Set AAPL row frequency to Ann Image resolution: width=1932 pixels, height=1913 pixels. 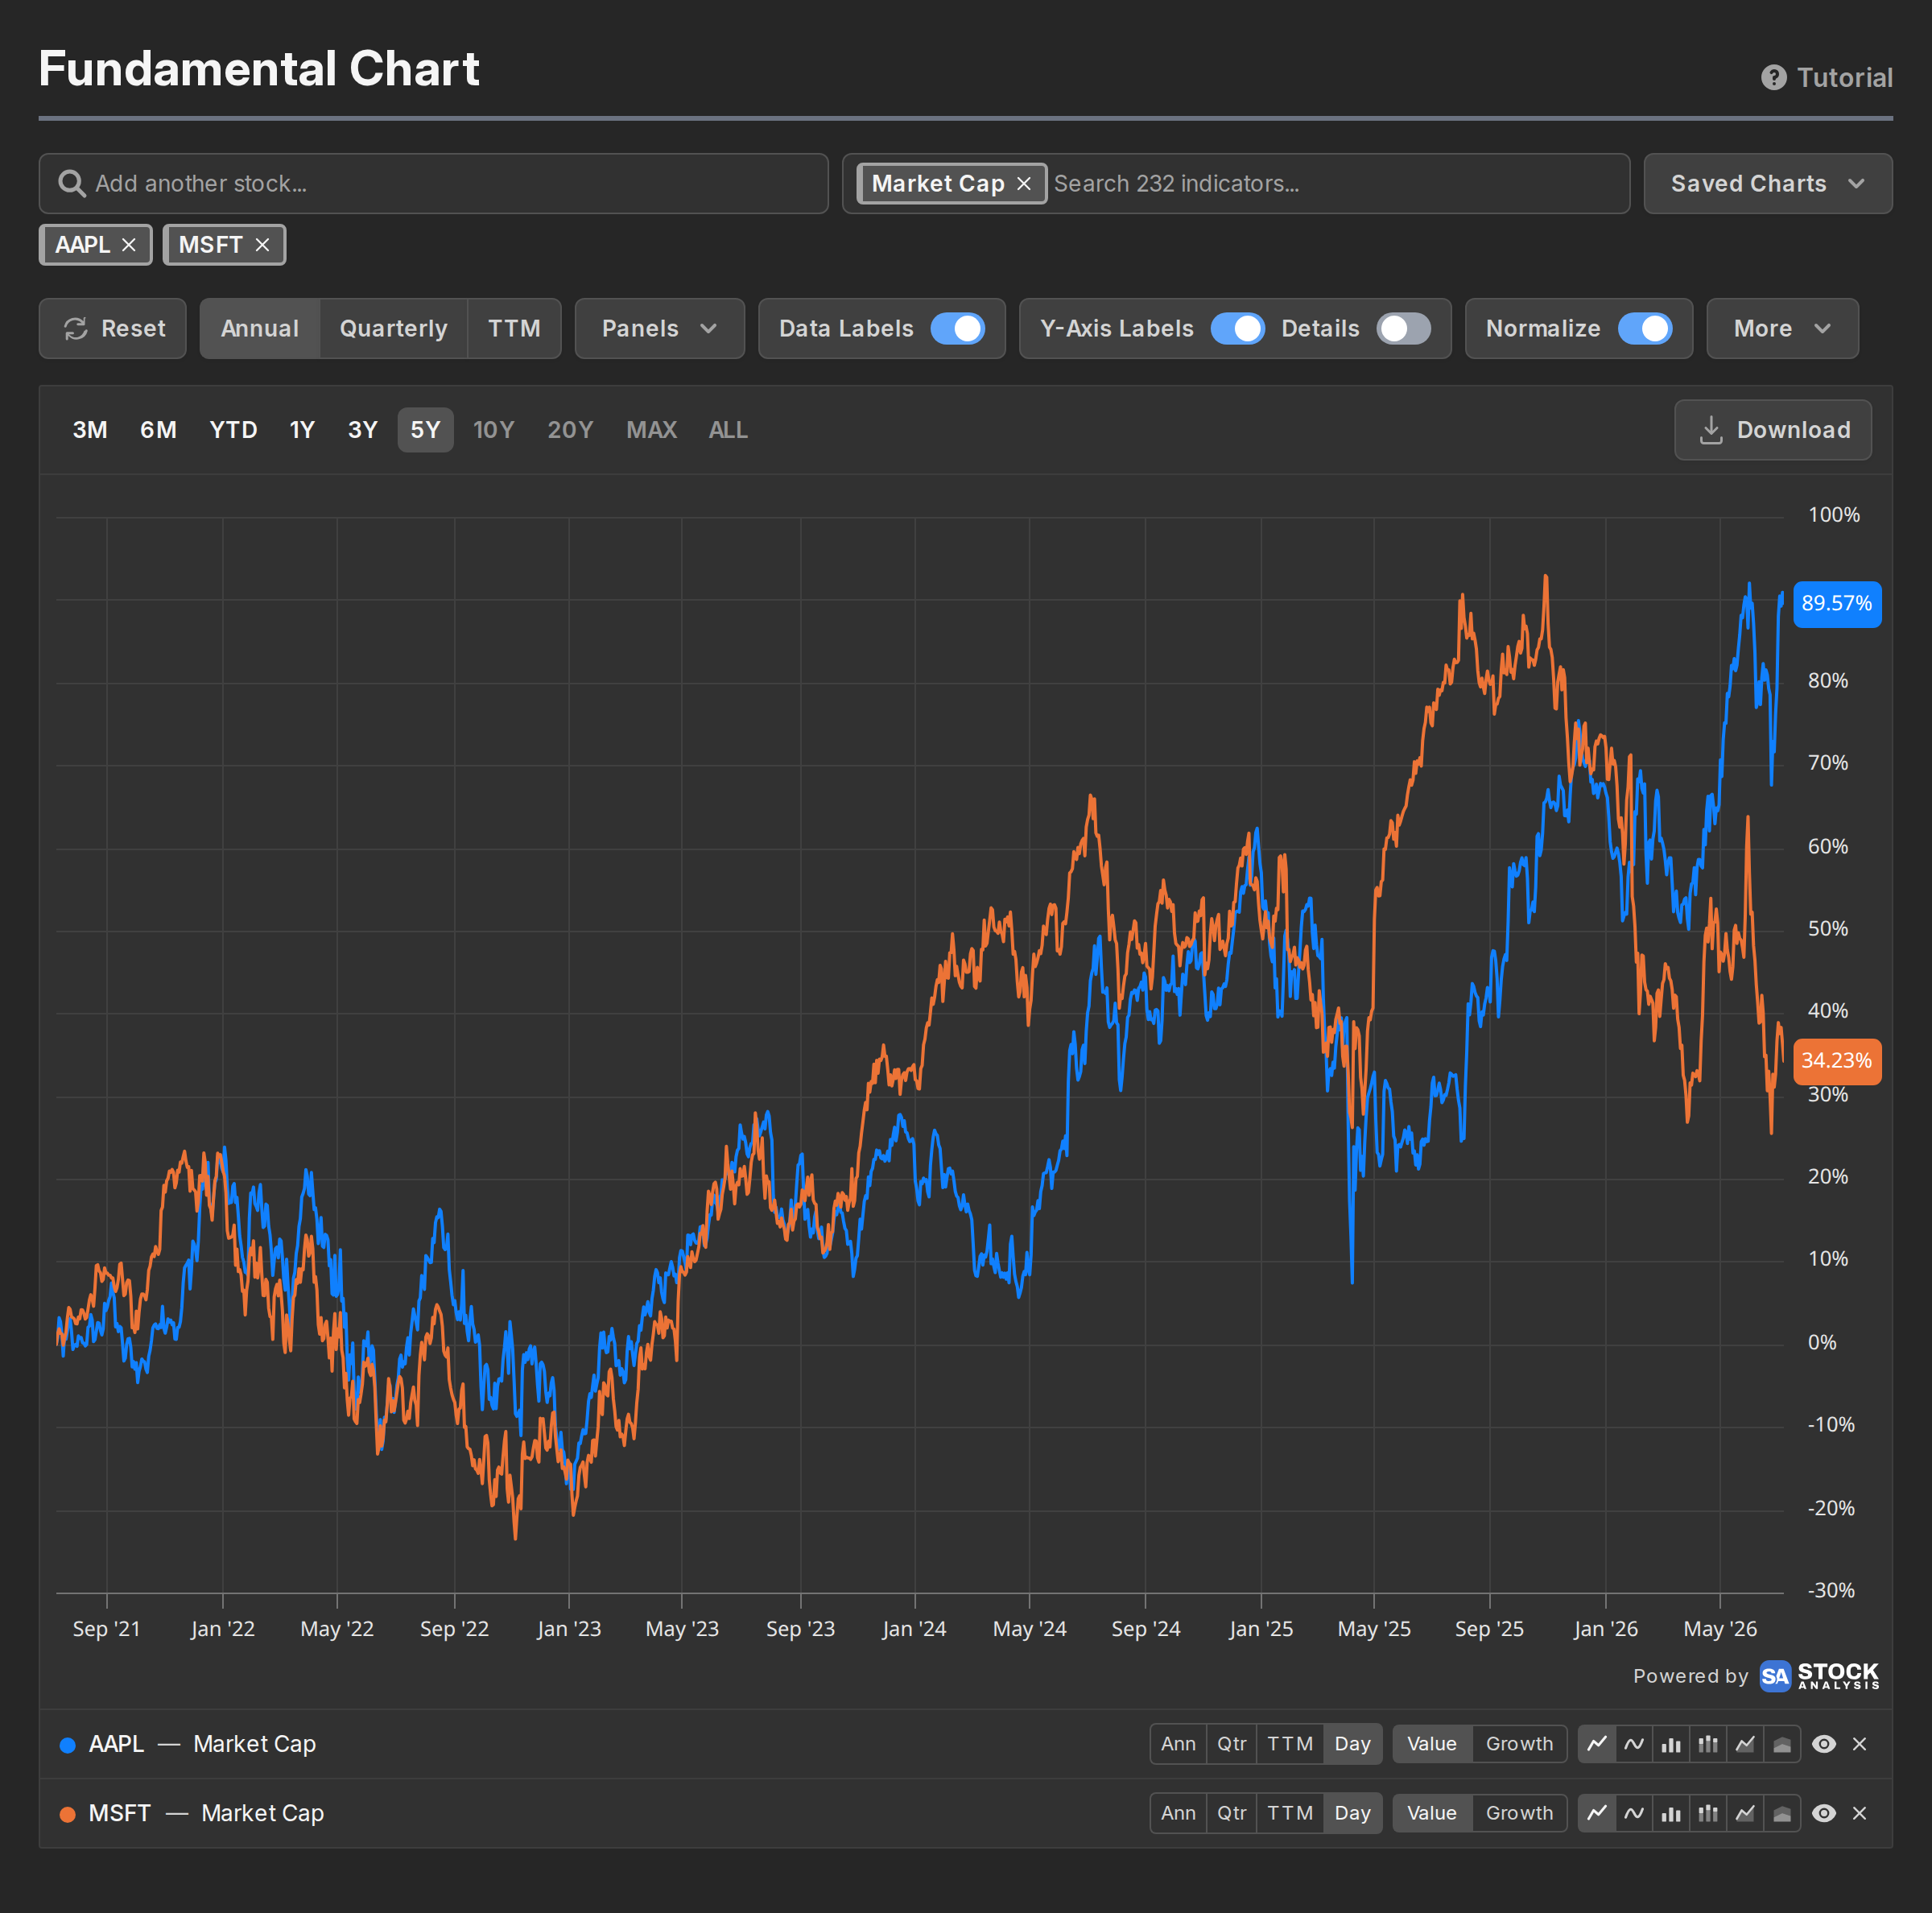click(x=1178, y=1744)
